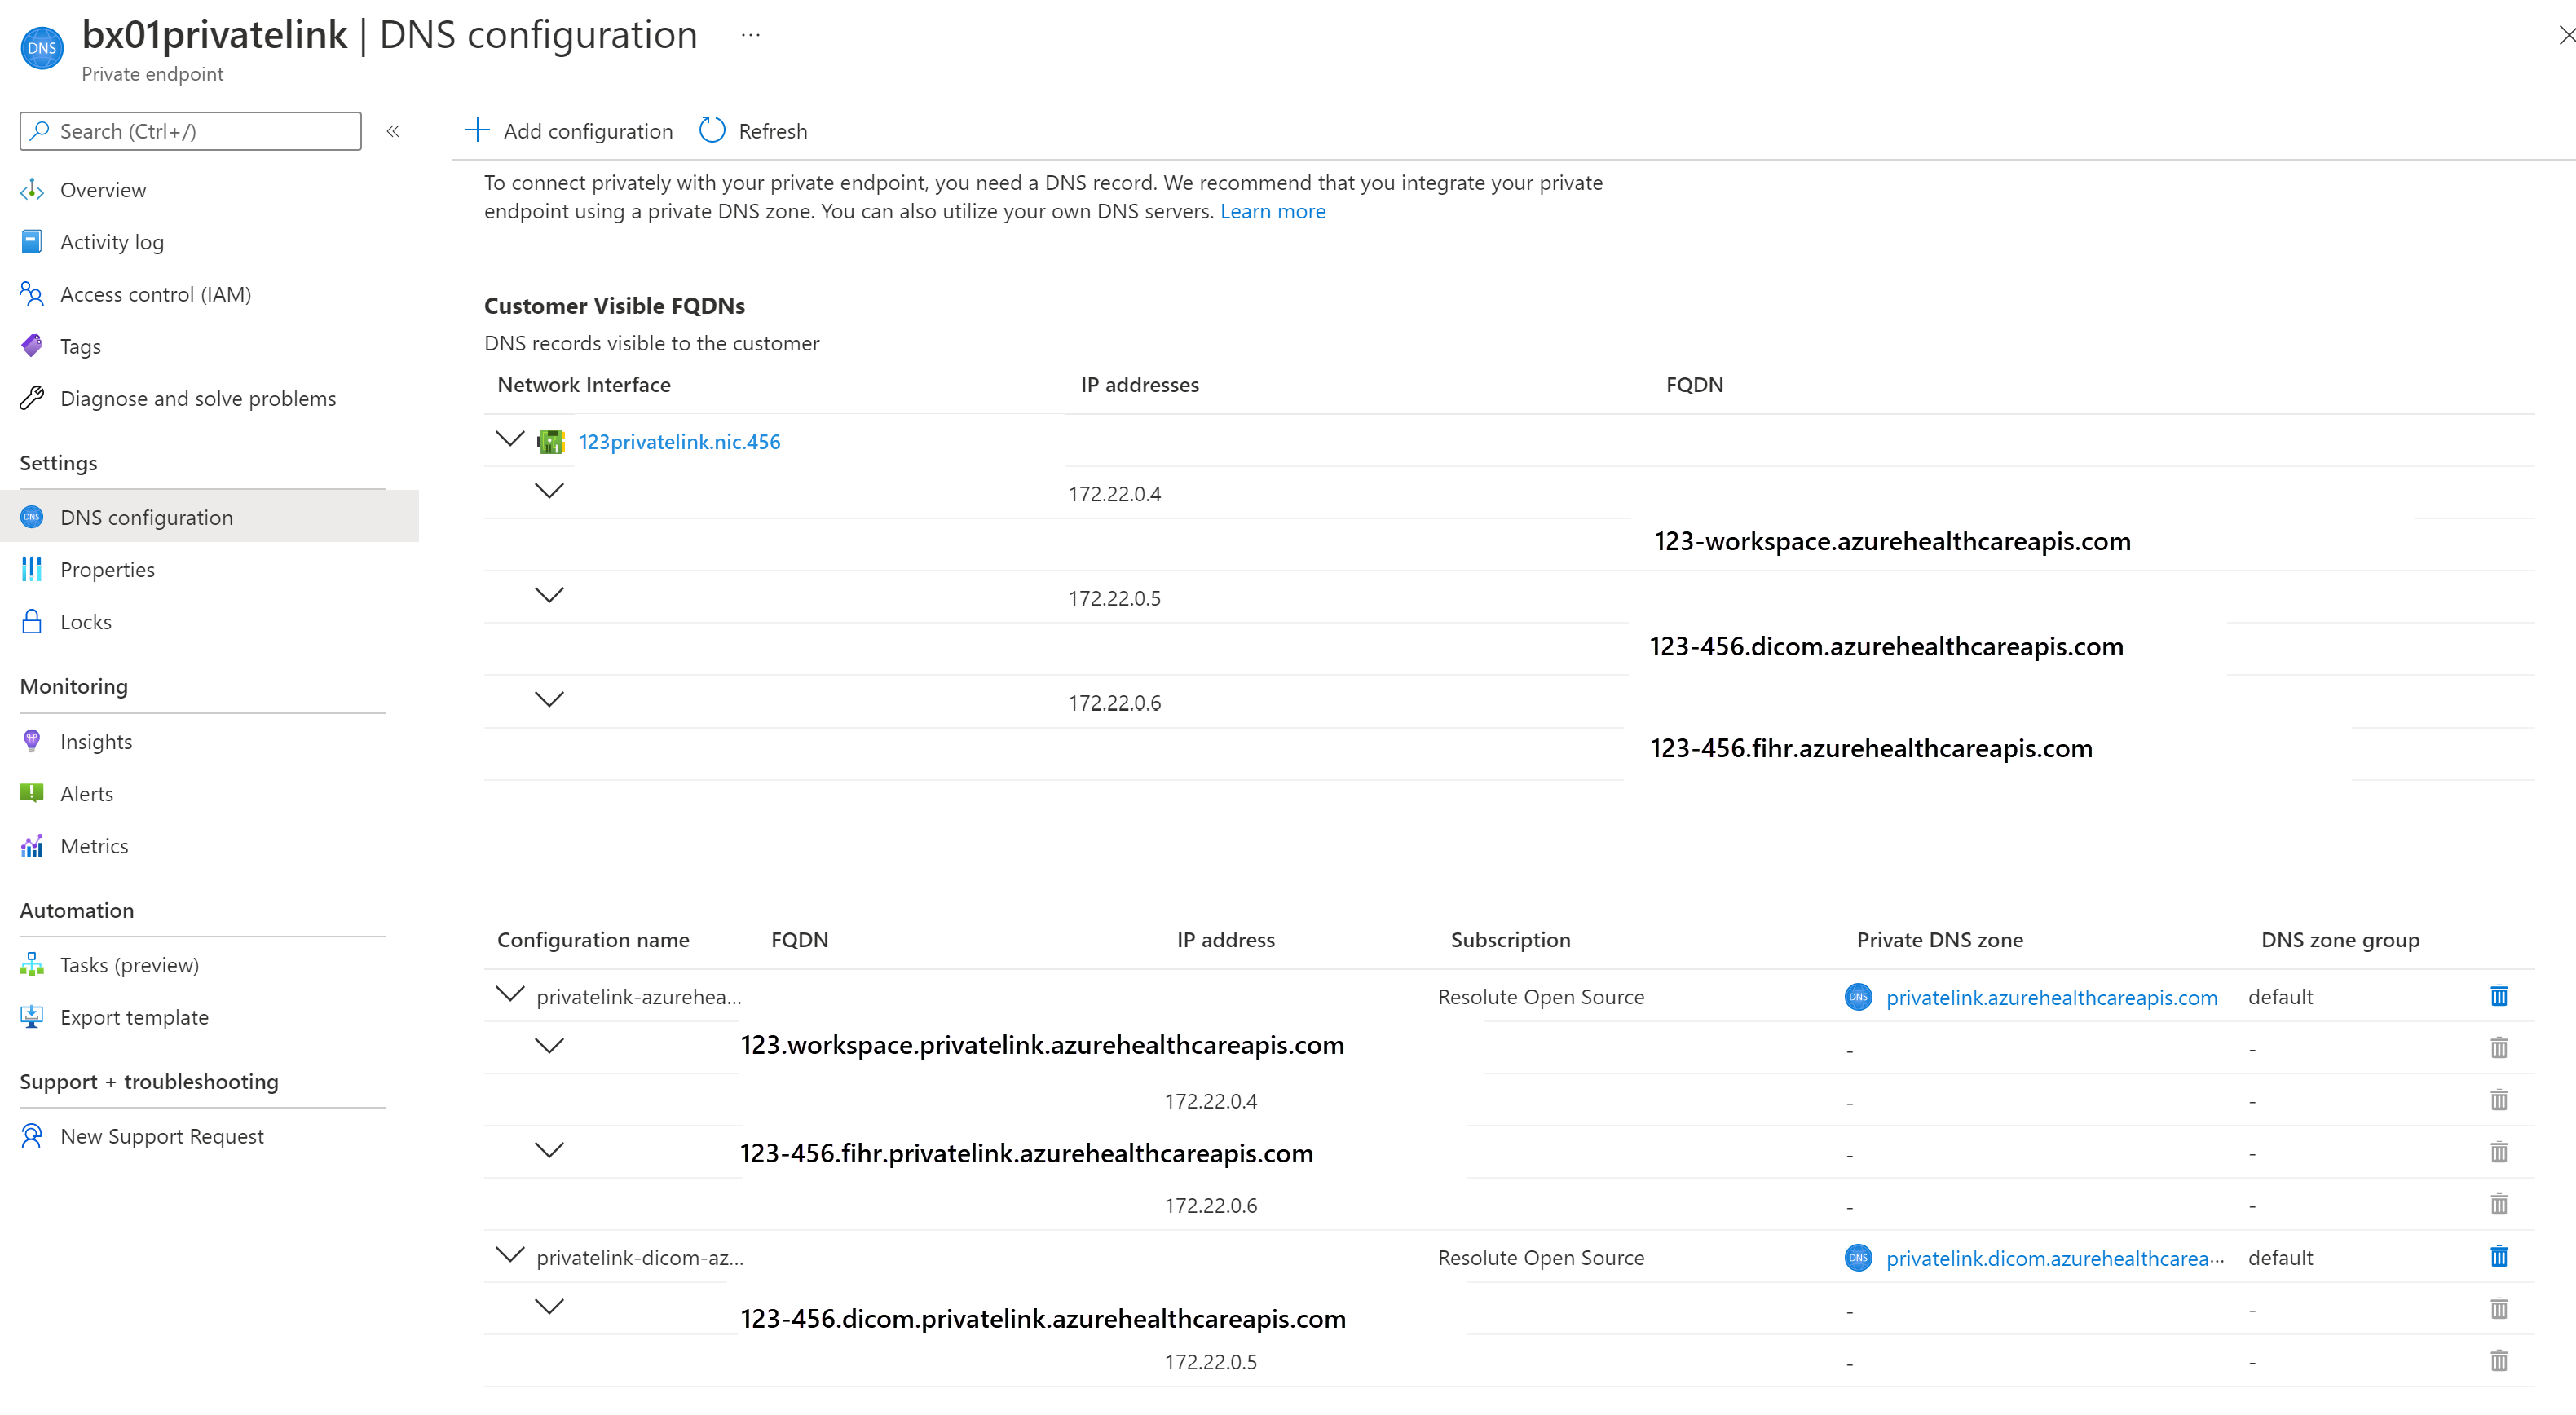Image resolution: width=2576 pixels, height=1415 pixels.
Task: Open privatelink.azurehealthcareapis.com DNS zone
Action: [2051, 995]
